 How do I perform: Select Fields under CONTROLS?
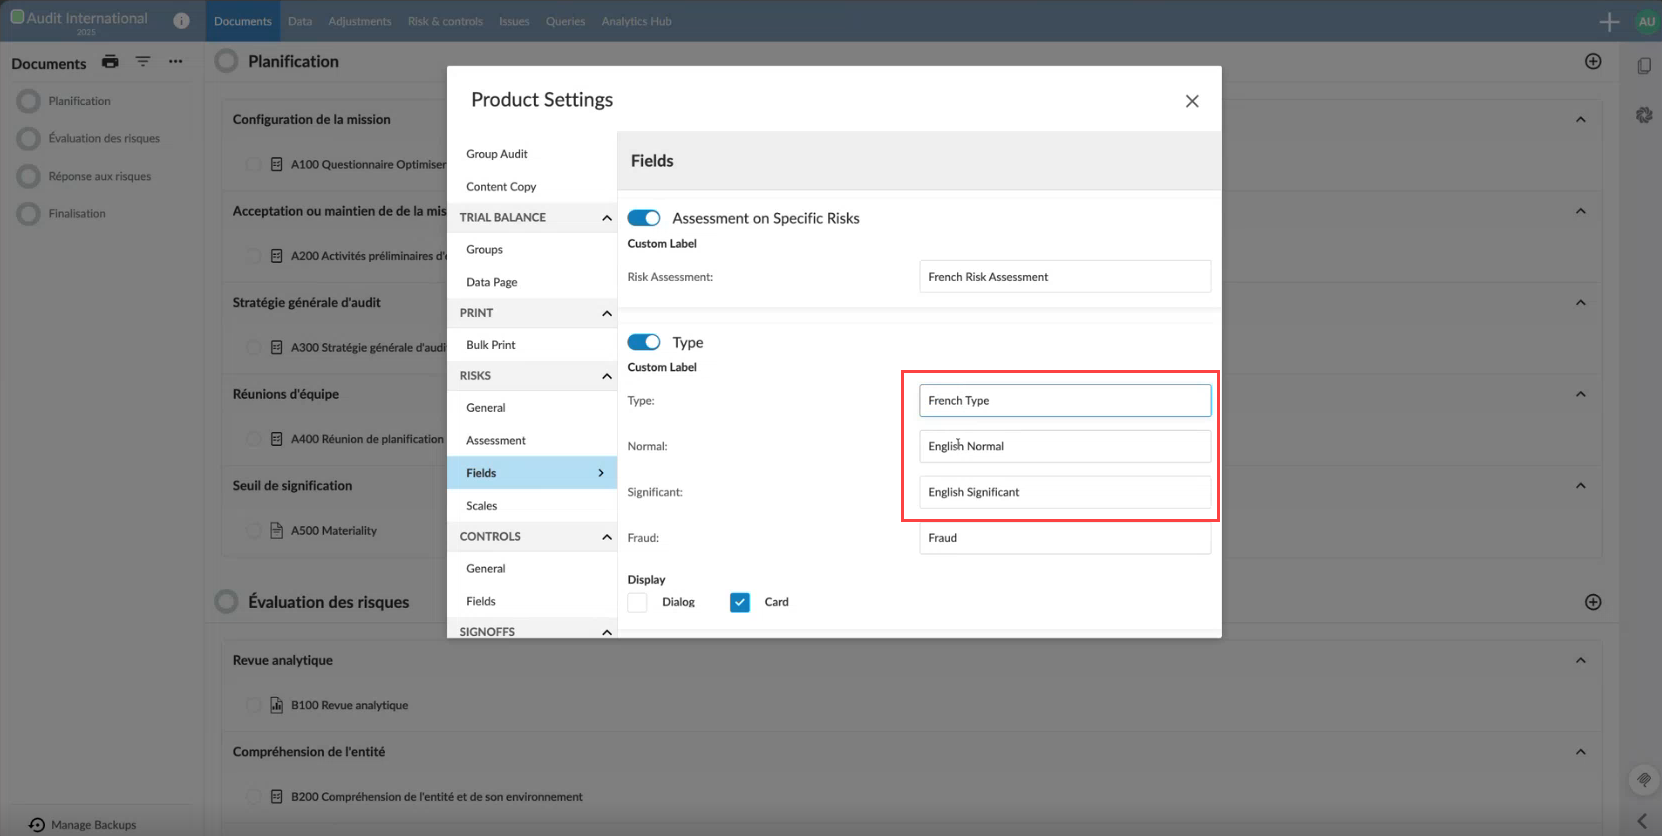(532, 601)
